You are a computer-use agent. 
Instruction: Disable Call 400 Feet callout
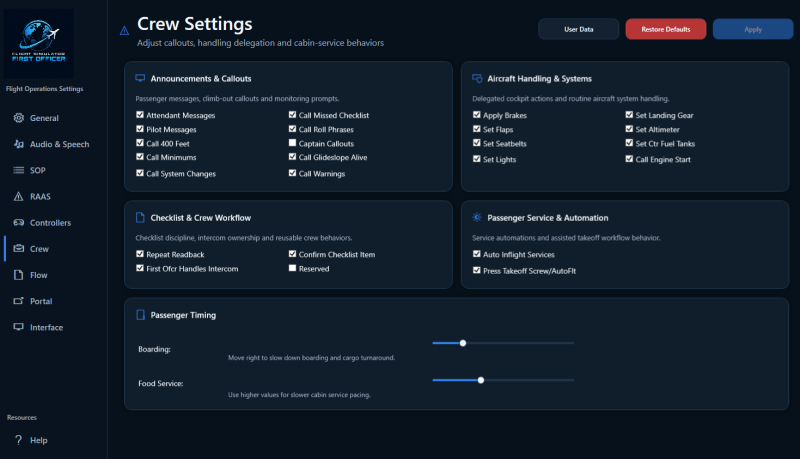pyautogui.click(x=140, y=143)
